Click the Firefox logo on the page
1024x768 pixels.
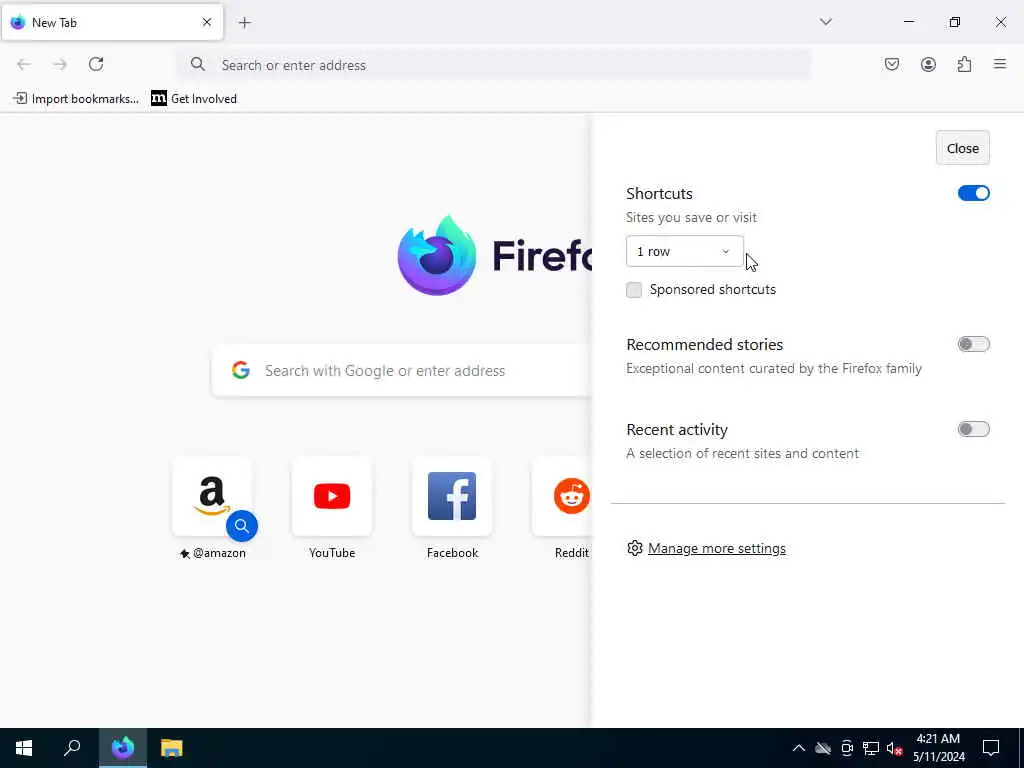coord(437,255)
